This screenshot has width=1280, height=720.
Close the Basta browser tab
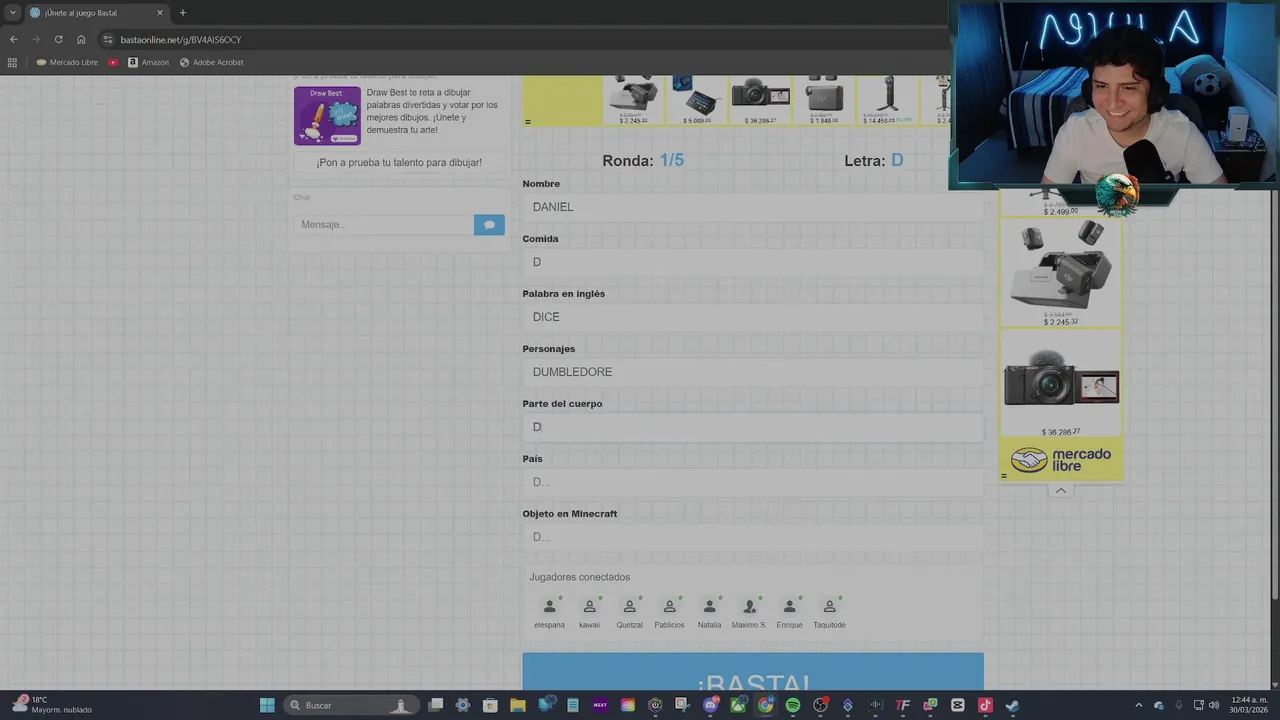[x=159, y=13]
